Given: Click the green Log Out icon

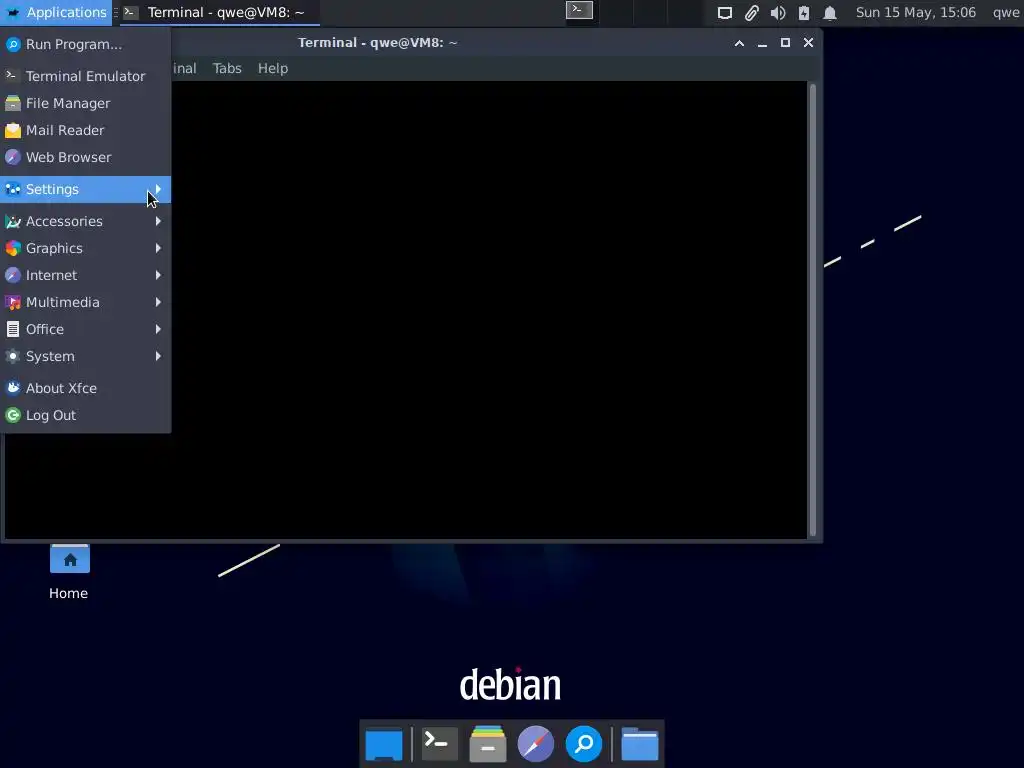Looking at the screenshot, I should (x=13, y=415).
